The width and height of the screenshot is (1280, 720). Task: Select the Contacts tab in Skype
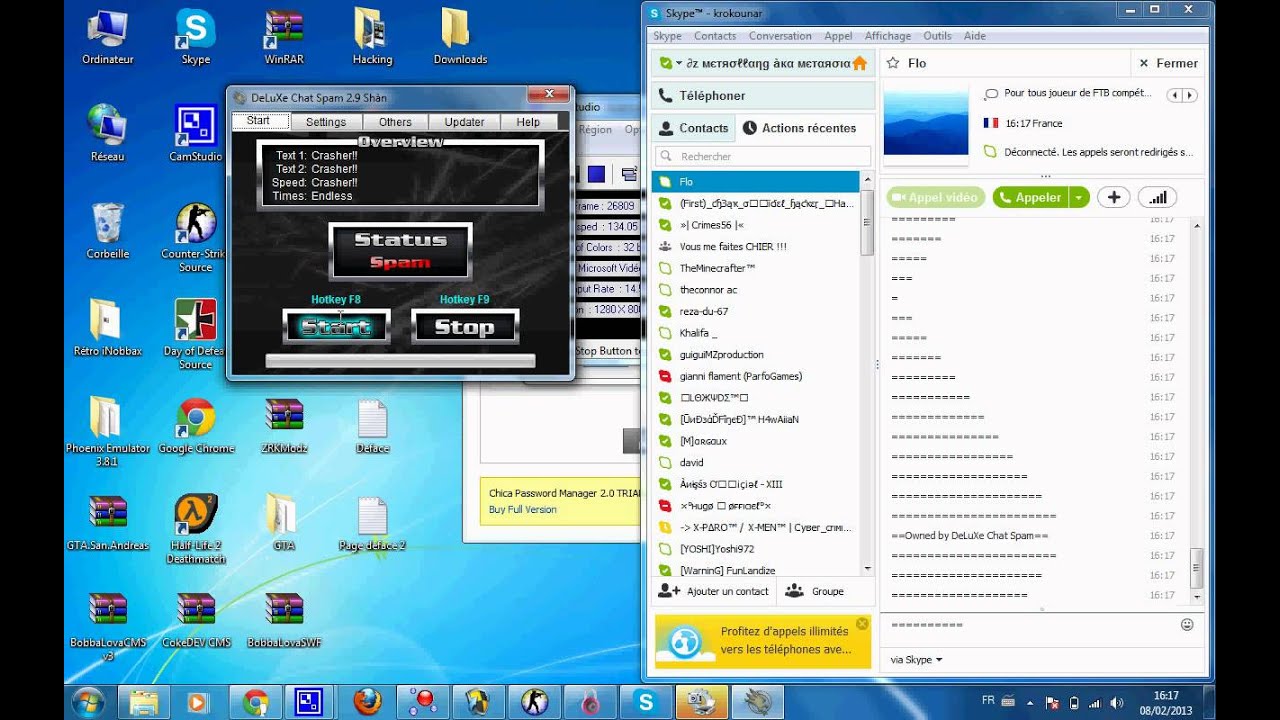click(694, 128)
